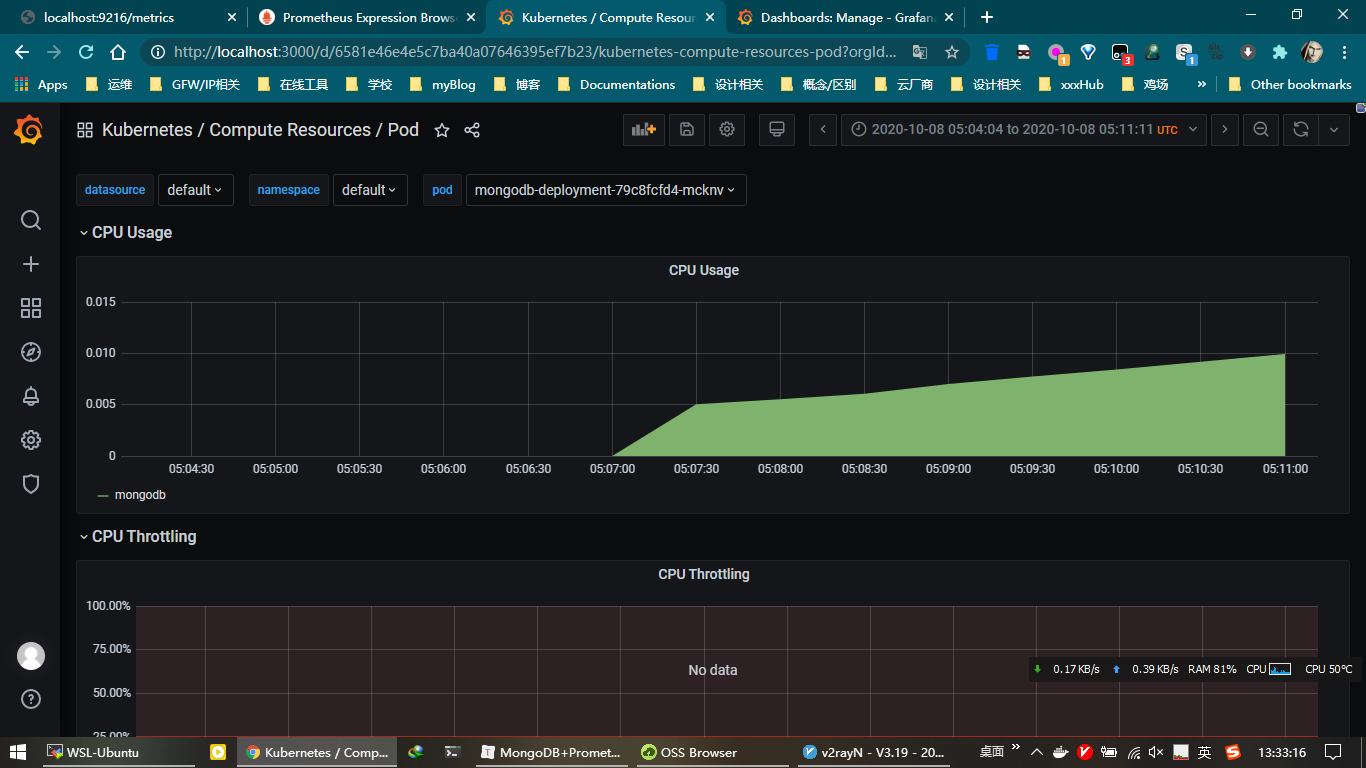Open the Explore compass icon
The width and height of the screenshot is (1366, 768).
(31, 352)
